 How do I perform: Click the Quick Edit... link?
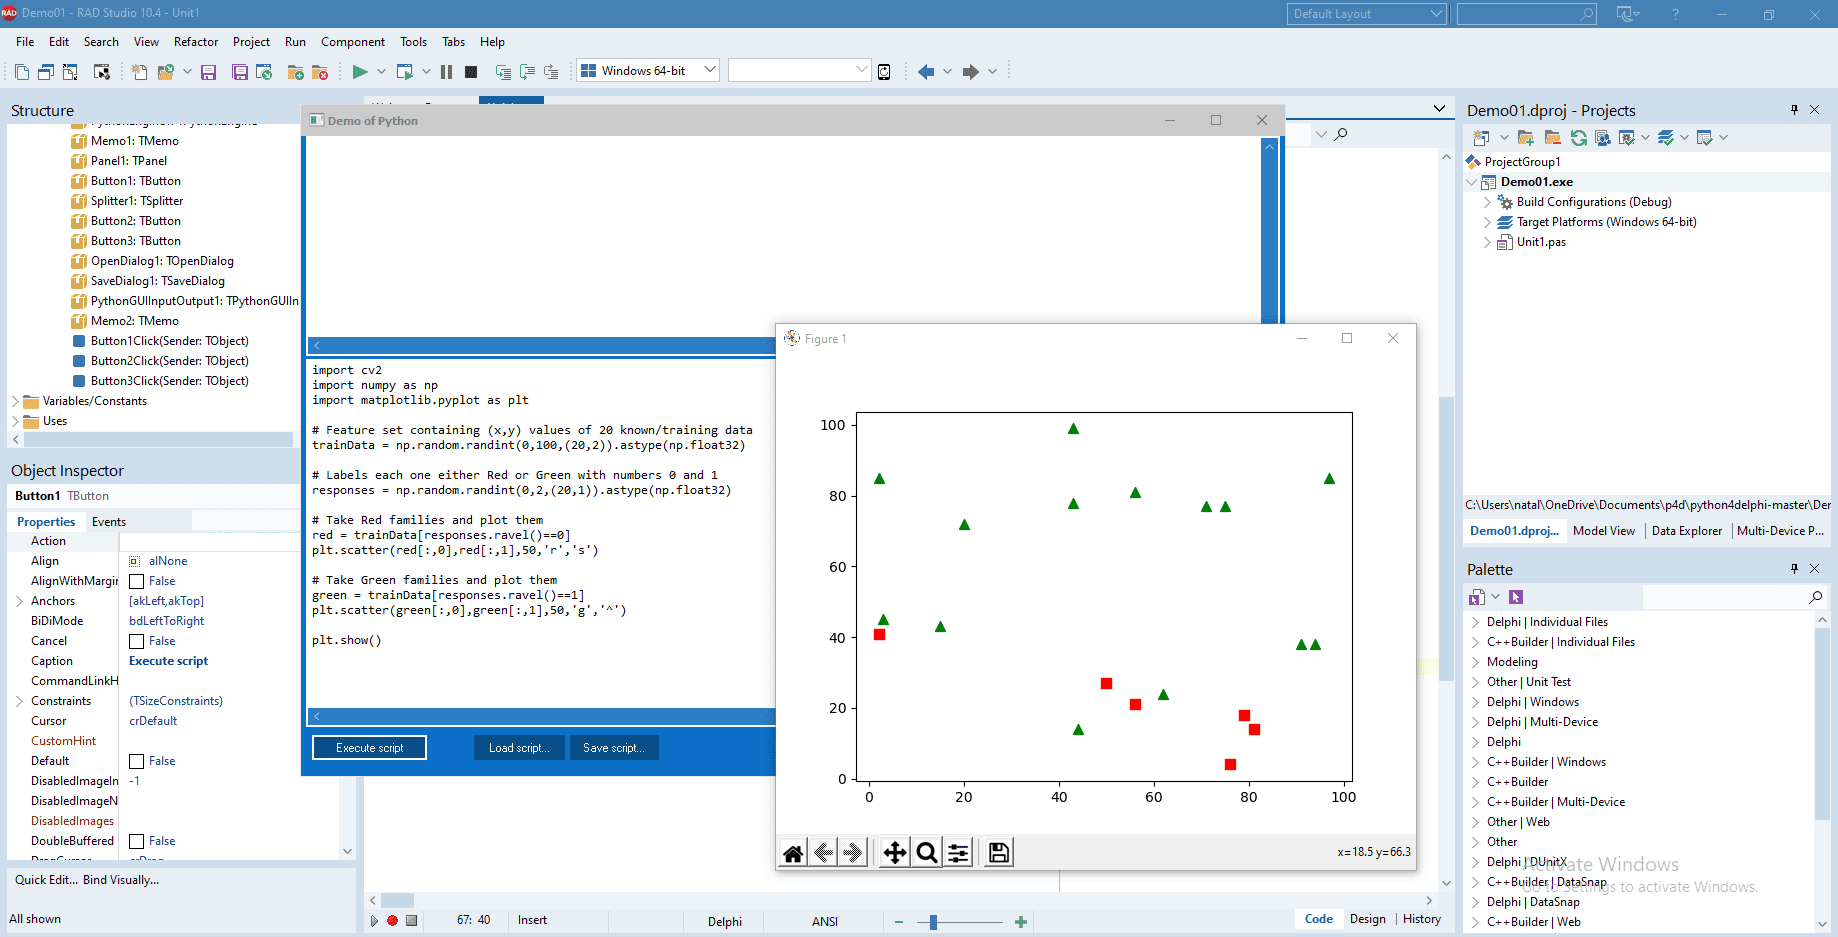click(45, 880)
